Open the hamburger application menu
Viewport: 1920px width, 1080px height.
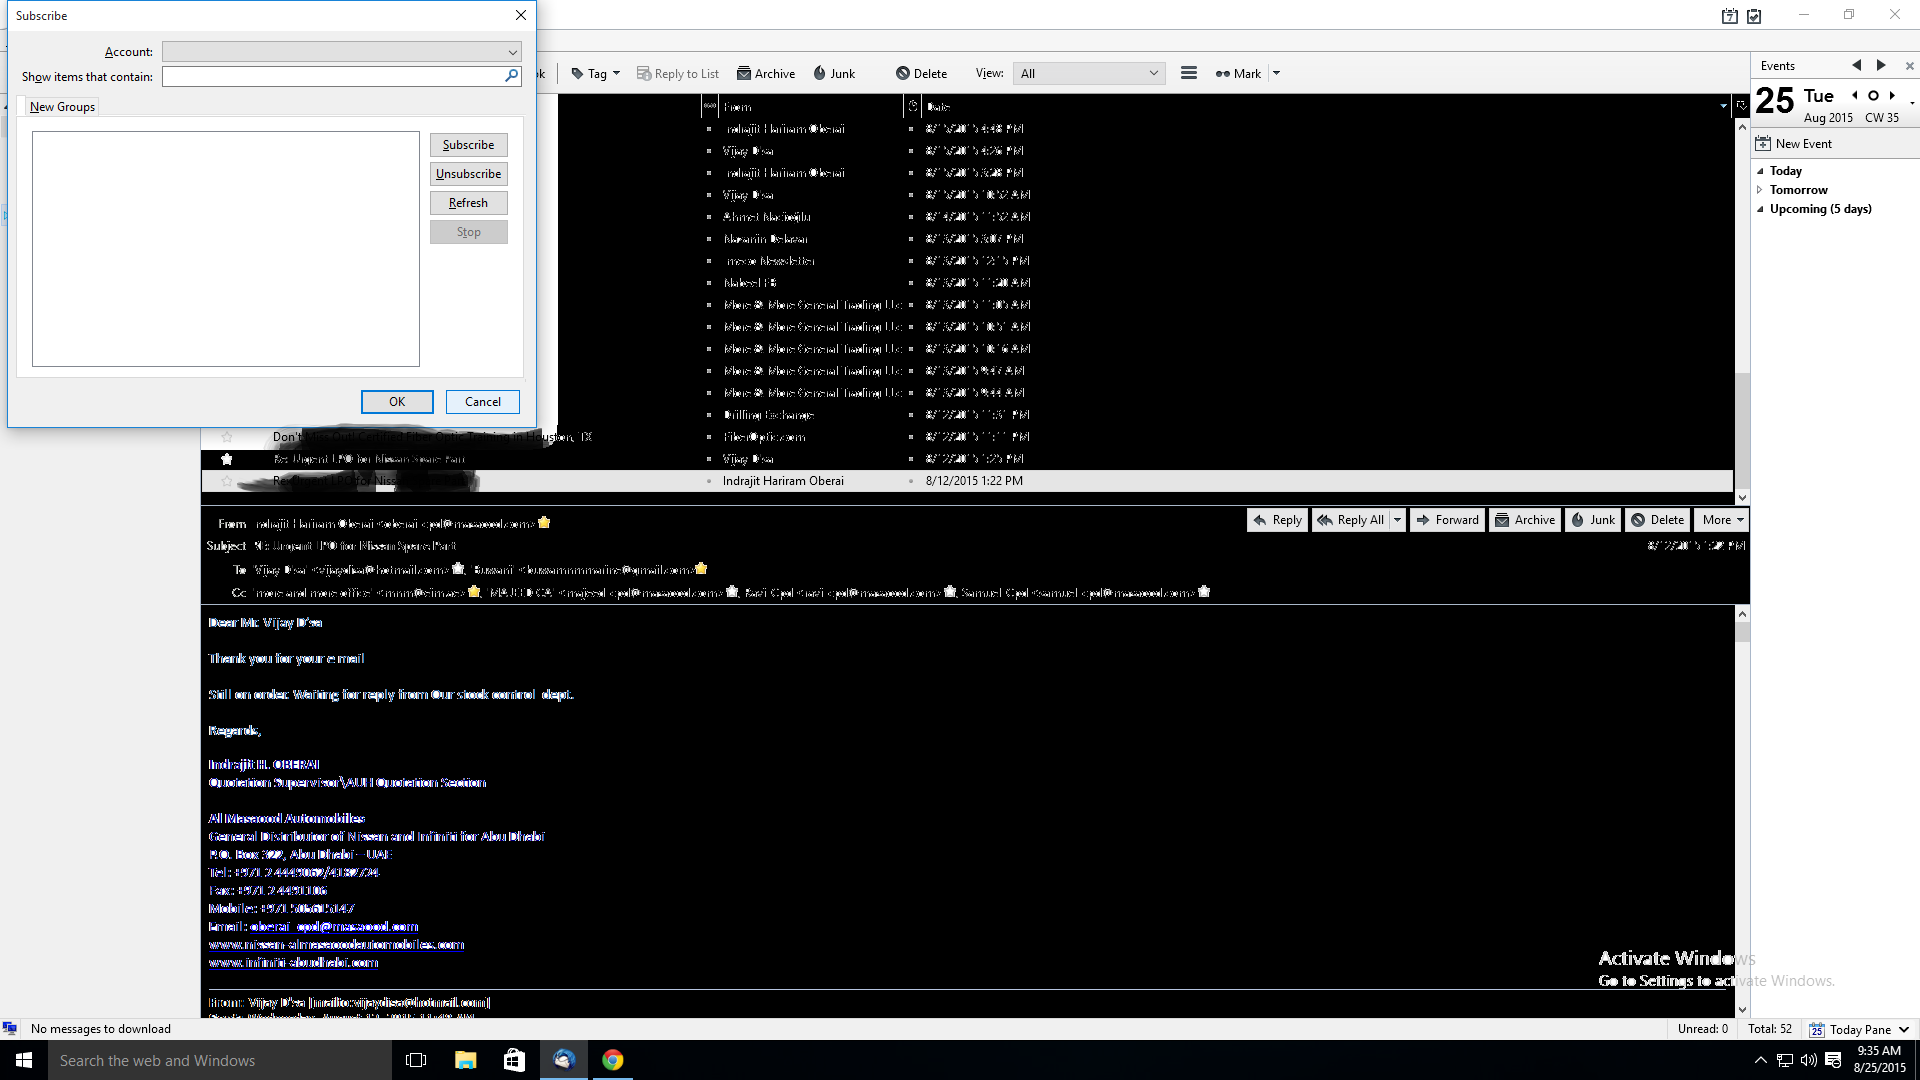(1188, 73)
